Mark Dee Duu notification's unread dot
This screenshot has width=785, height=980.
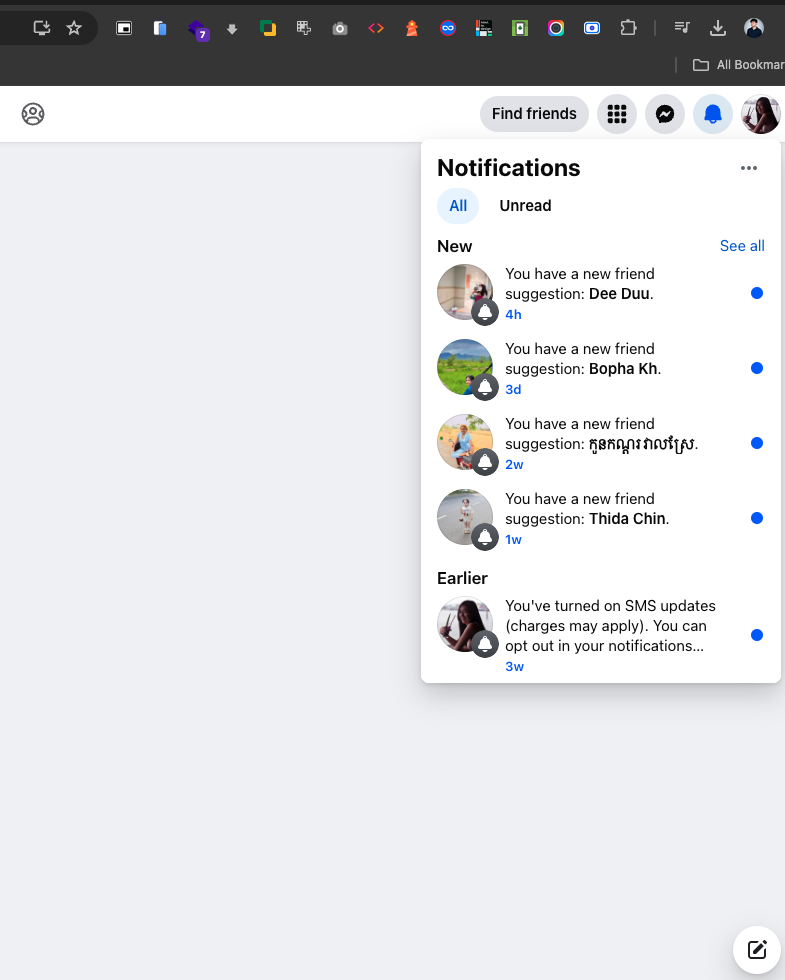[757, 293]
